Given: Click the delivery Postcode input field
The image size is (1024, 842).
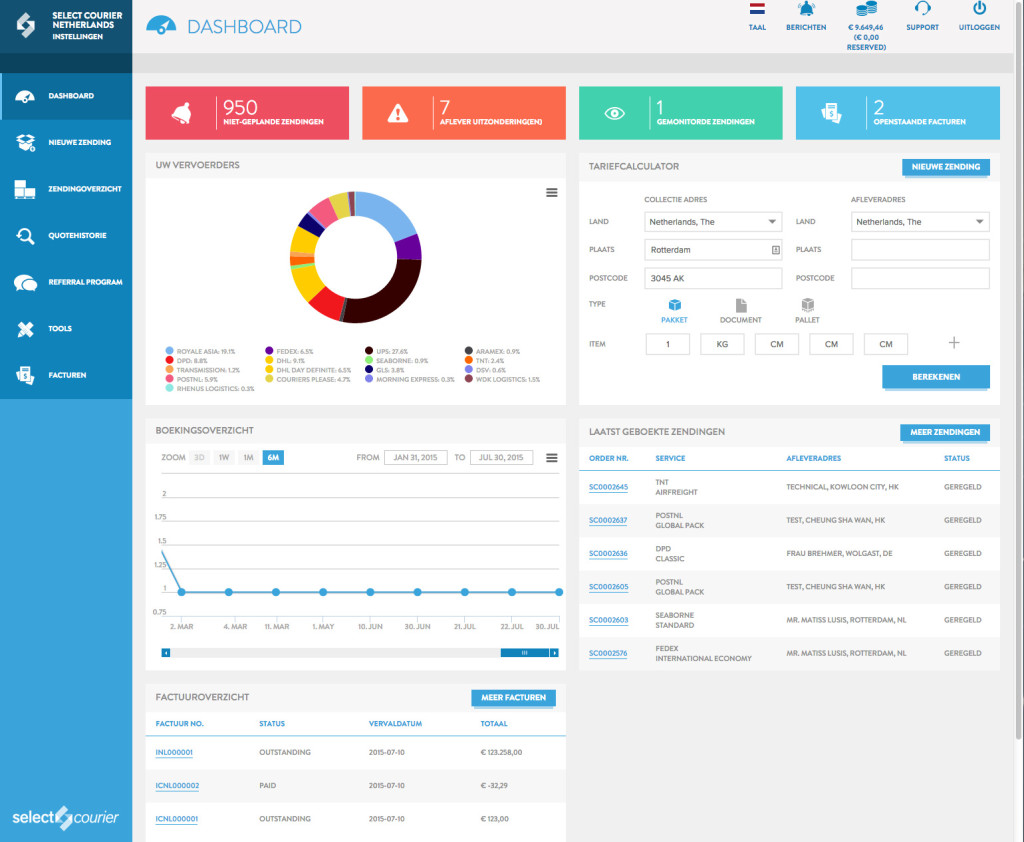Looking at the screenshot, I should tap(920, 278).
